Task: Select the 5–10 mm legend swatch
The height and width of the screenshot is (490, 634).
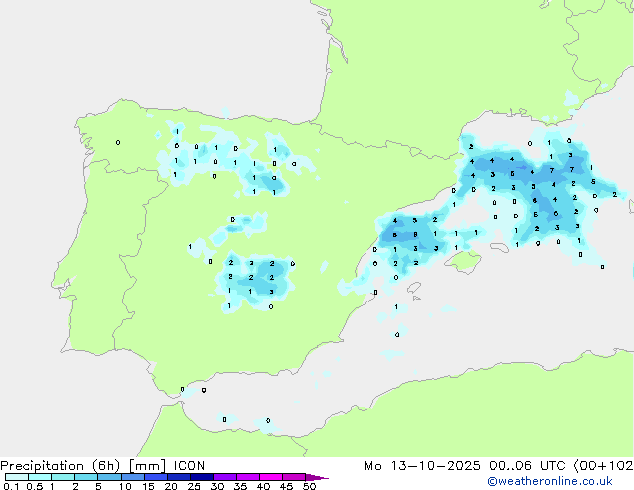Action: (109, 477)
